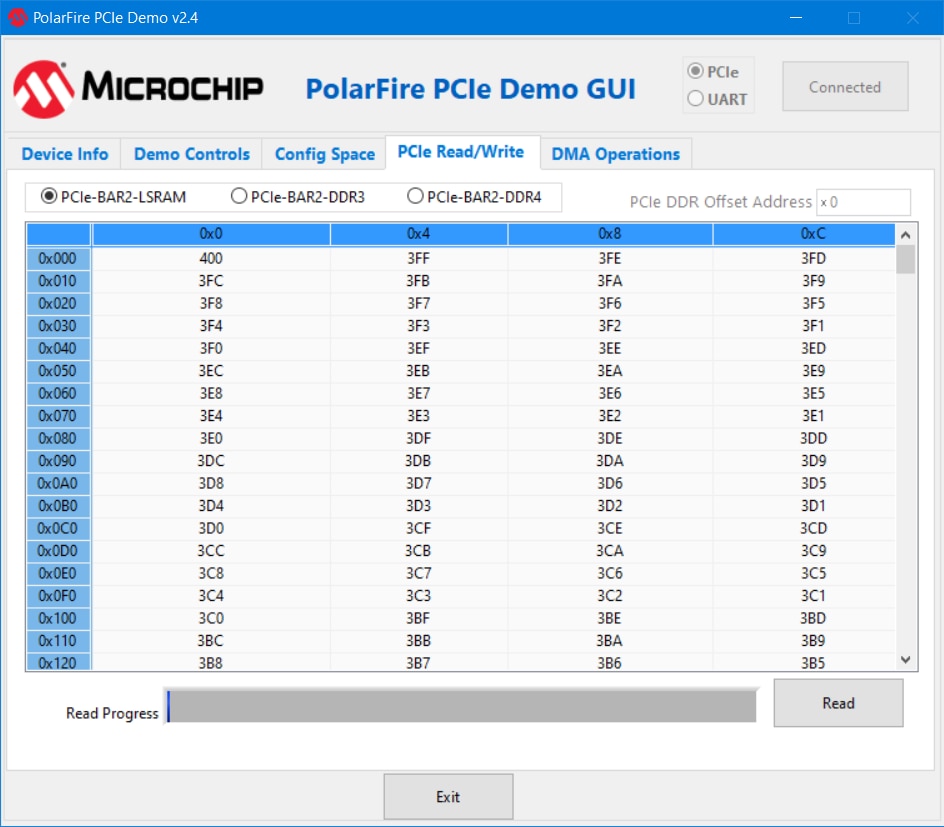Screen dimensions: 944x827
Task: Click the 0xC column header
Action: [804, 234]
